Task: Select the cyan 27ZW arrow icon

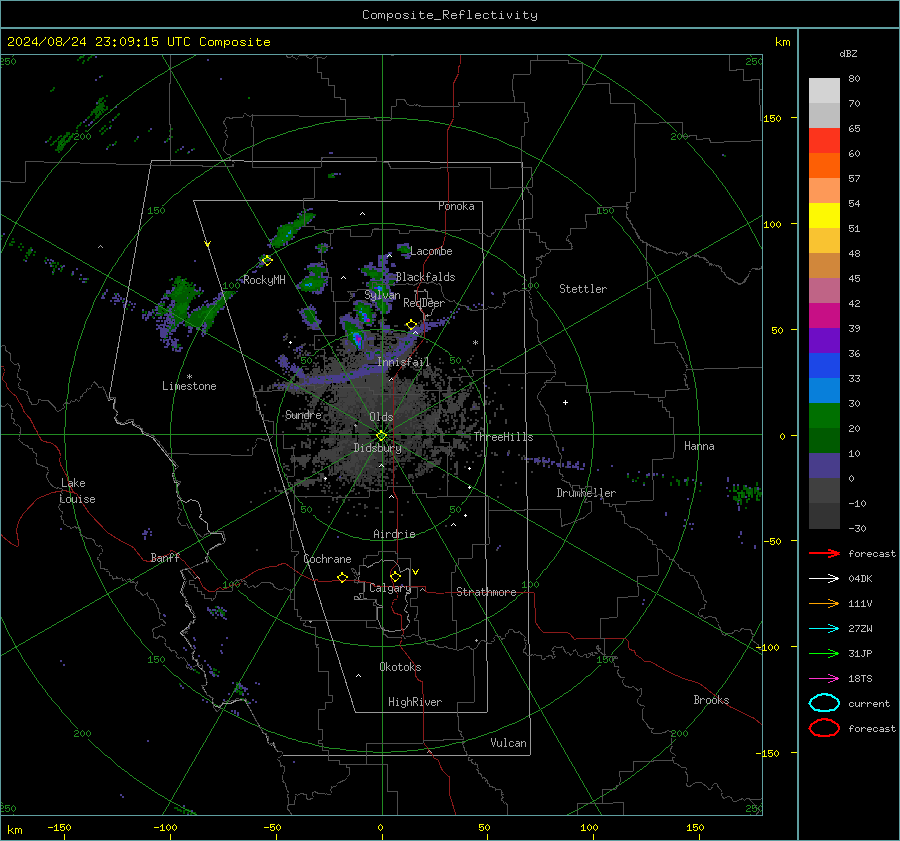Action: [x=824, y=629]
